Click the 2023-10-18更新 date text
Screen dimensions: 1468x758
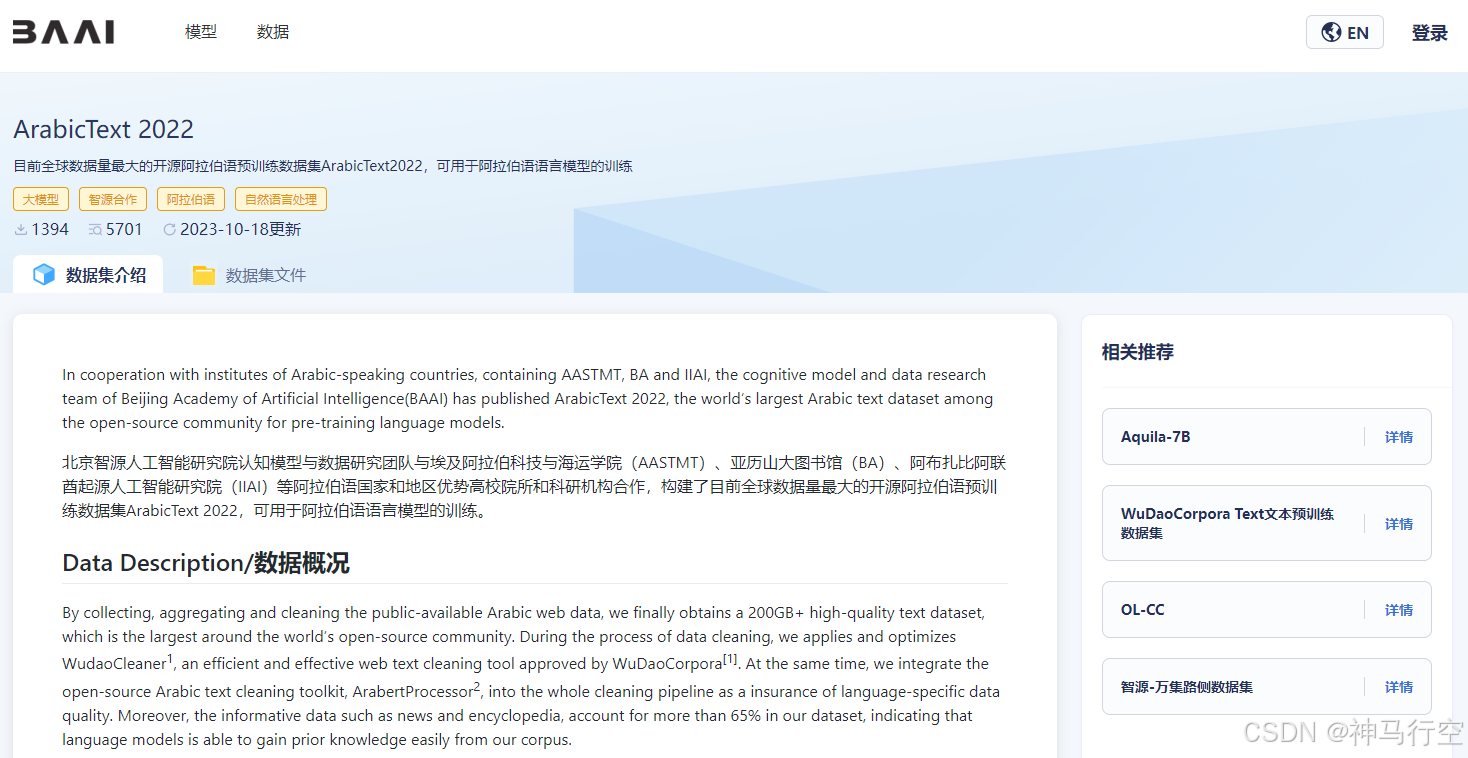click(x=240, y=229)
